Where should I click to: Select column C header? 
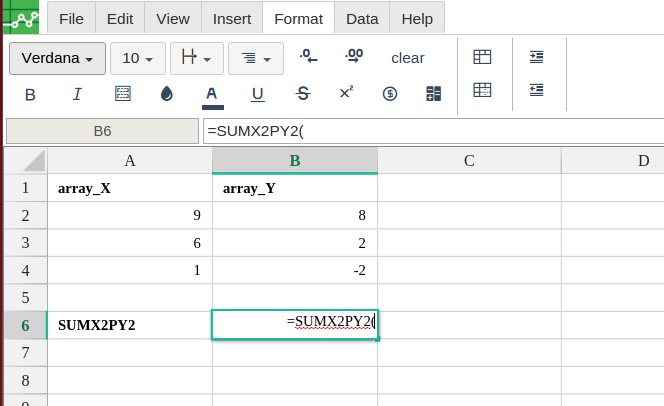[x=469, y=160]
